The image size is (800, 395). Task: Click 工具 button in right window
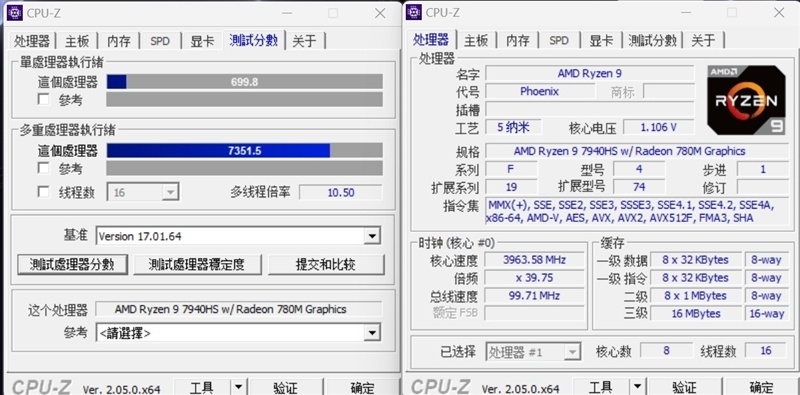(x=601, y=387)
